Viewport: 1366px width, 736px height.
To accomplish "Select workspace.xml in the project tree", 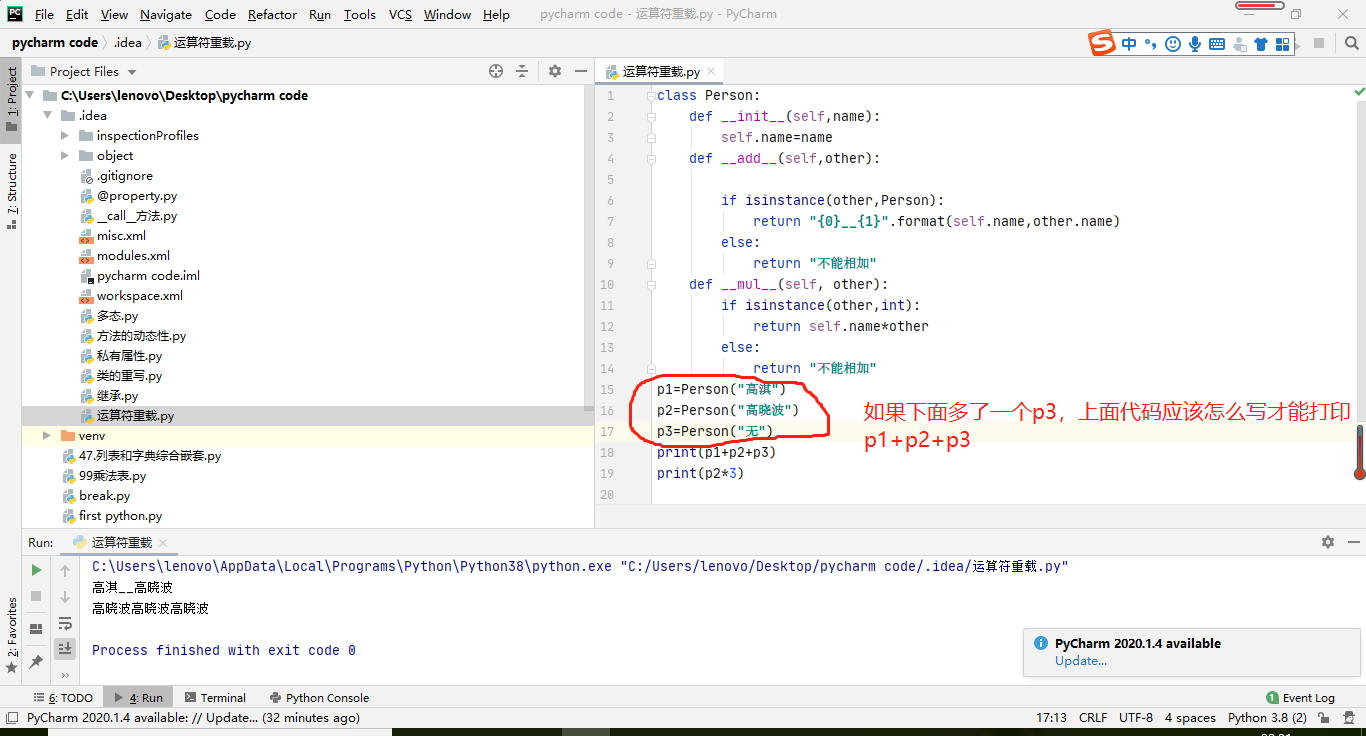I will (x=139, y=296).
